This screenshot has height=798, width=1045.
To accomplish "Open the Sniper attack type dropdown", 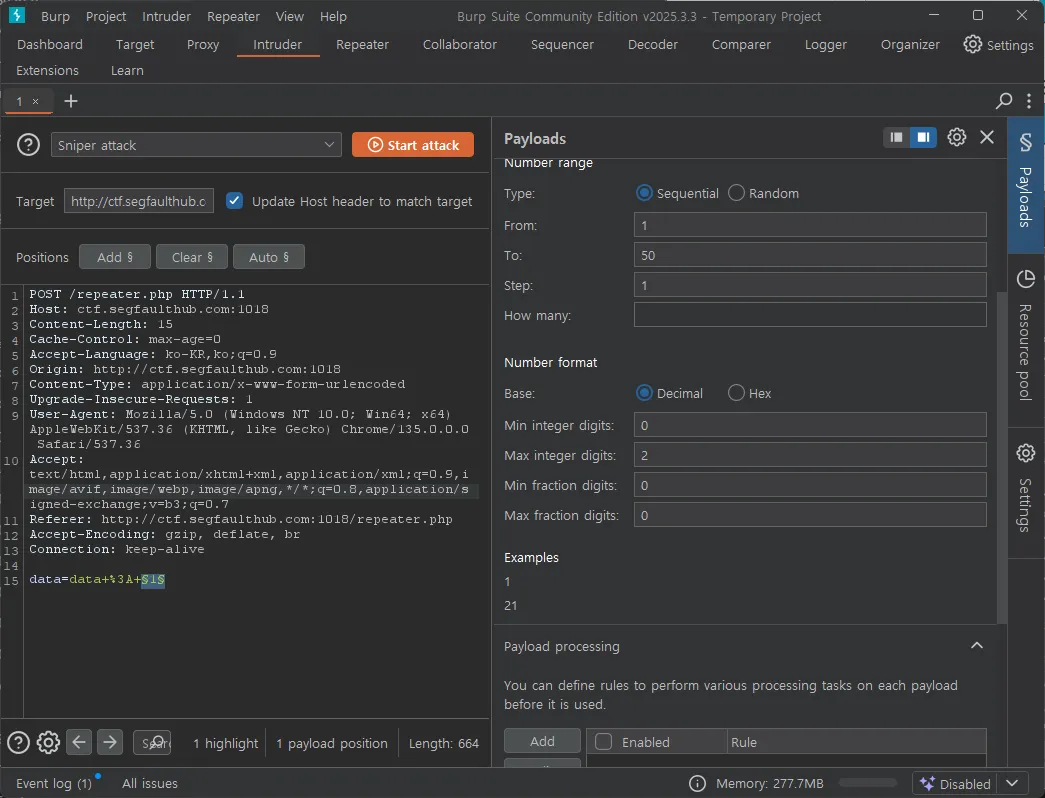I will pyautogui.click(x=196, y=145).
